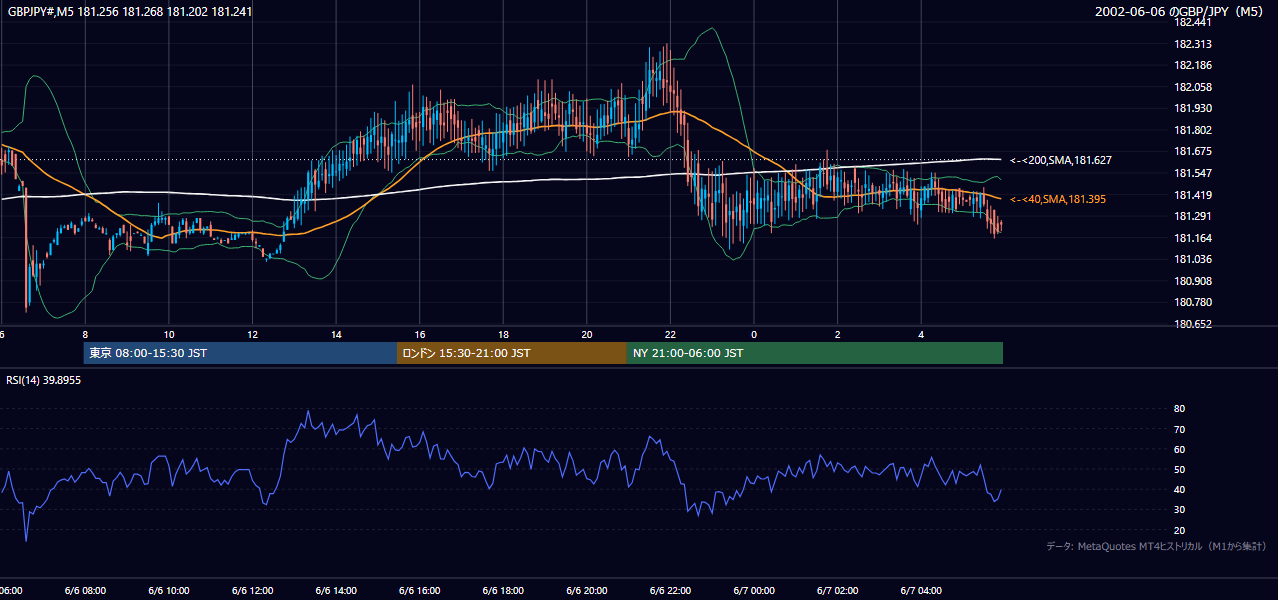Click hour label 4 under the price chart
The width and height of the screenshot is (1278, 600).
tap(921, 335)
